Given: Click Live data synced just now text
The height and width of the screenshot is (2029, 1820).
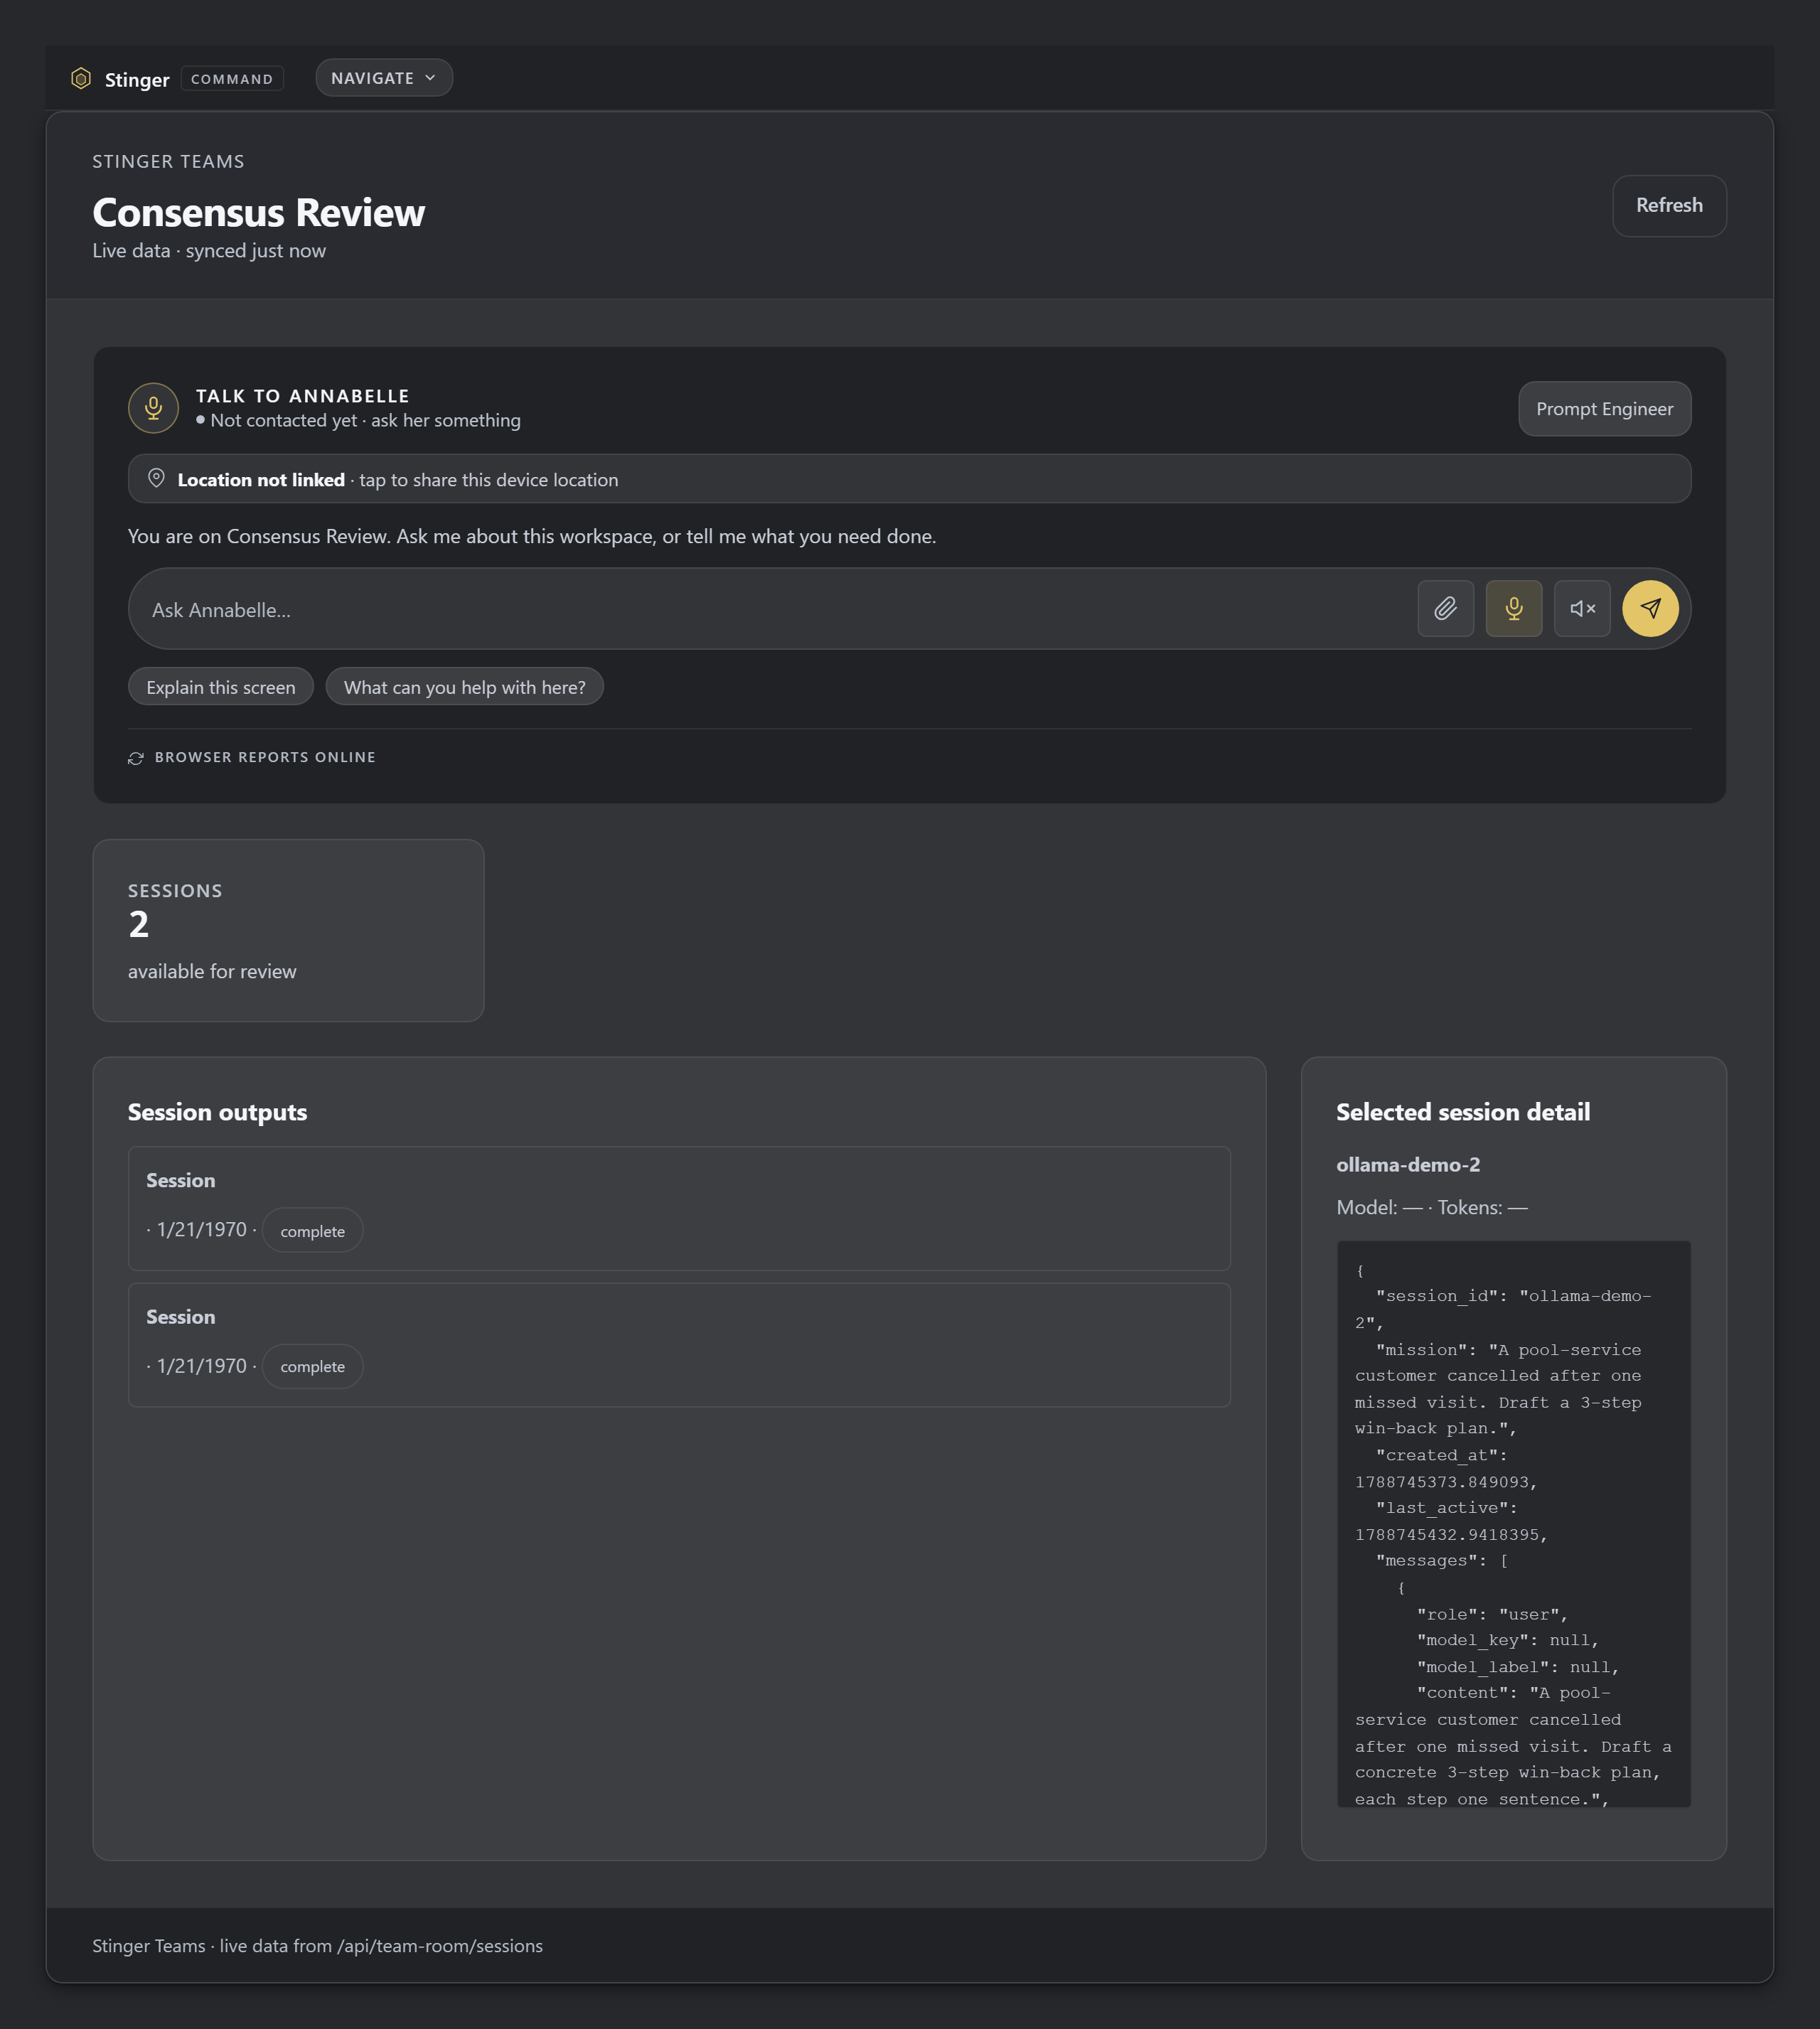Looking at the screenshot, I should [x=209, y=250].
